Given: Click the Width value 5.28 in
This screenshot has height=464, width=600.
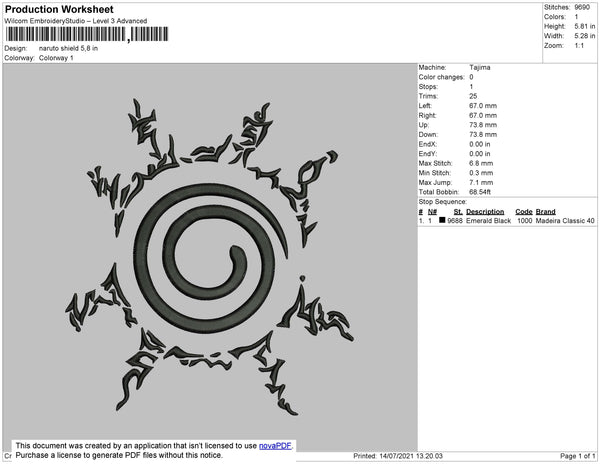Looking at the screenshot, I should (x=585, y=36).
